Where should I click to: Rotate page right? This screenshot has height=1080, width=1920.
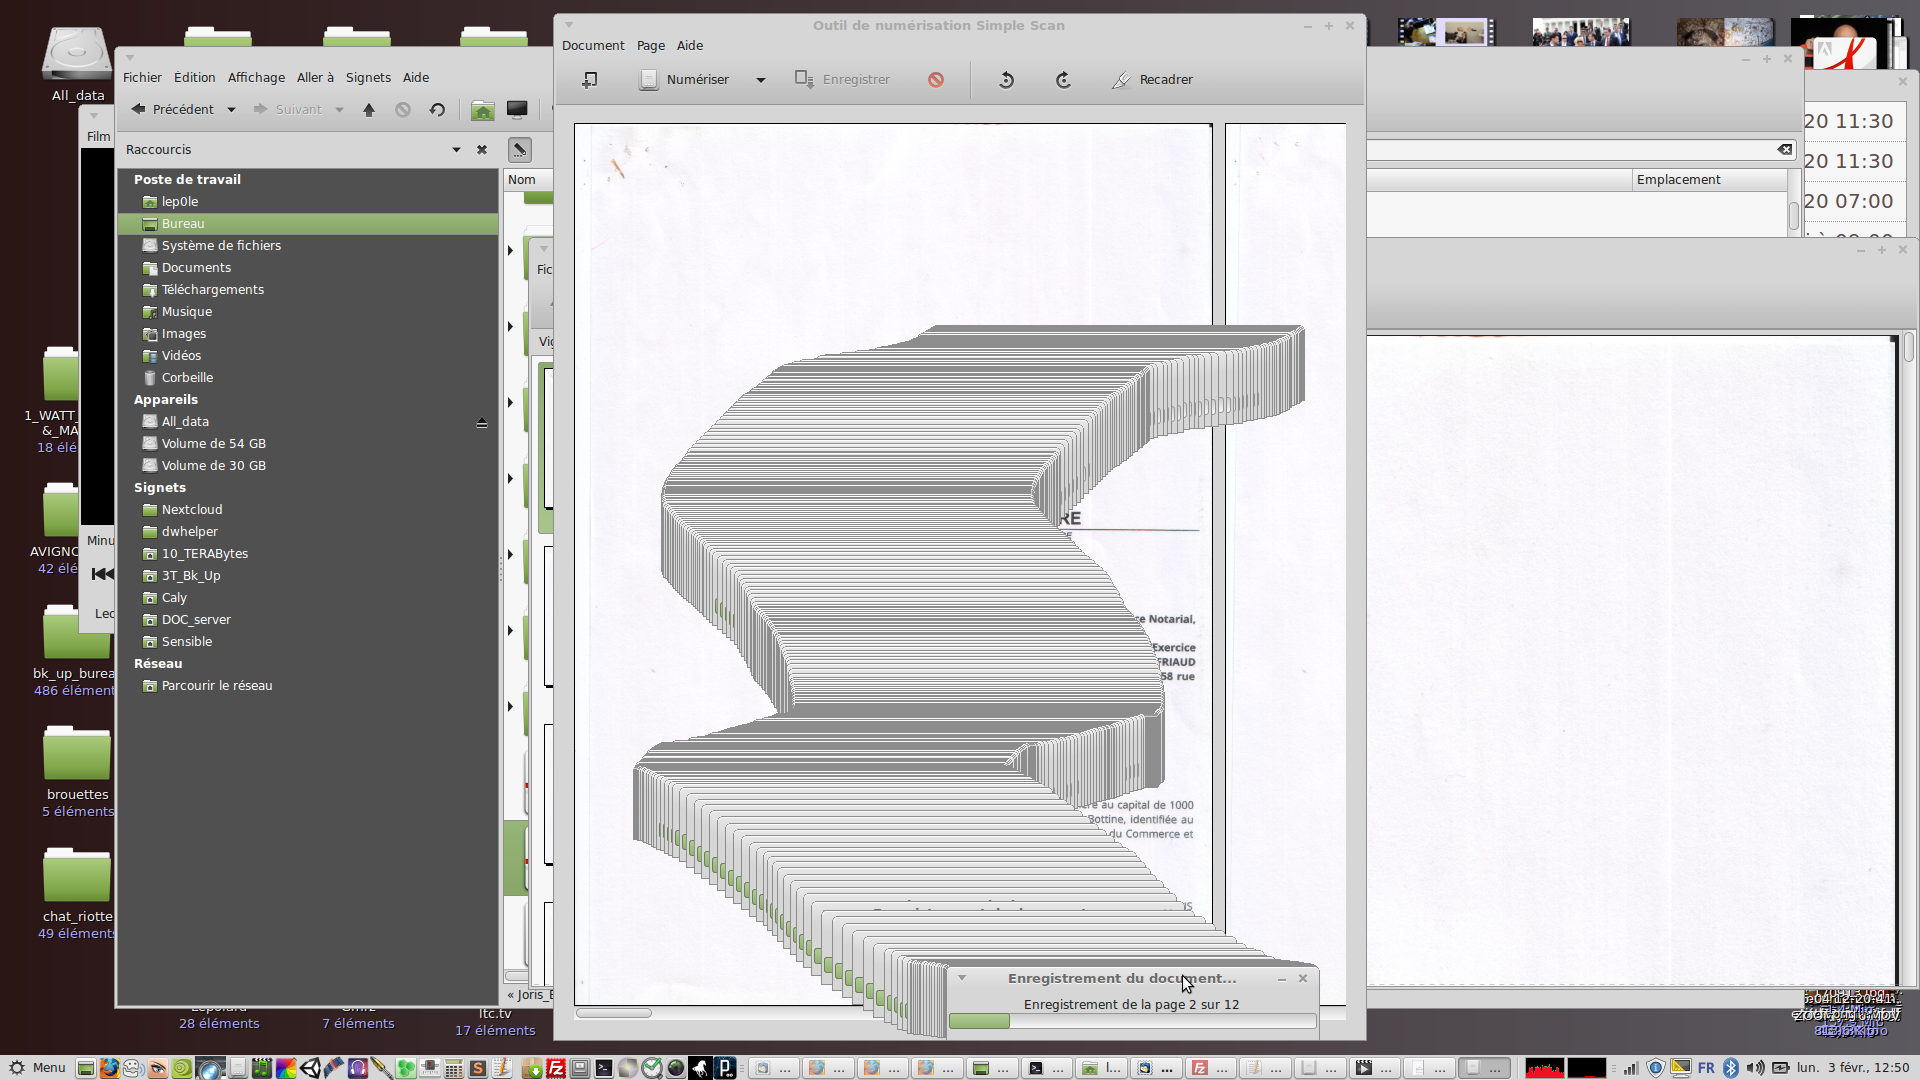1063,80
